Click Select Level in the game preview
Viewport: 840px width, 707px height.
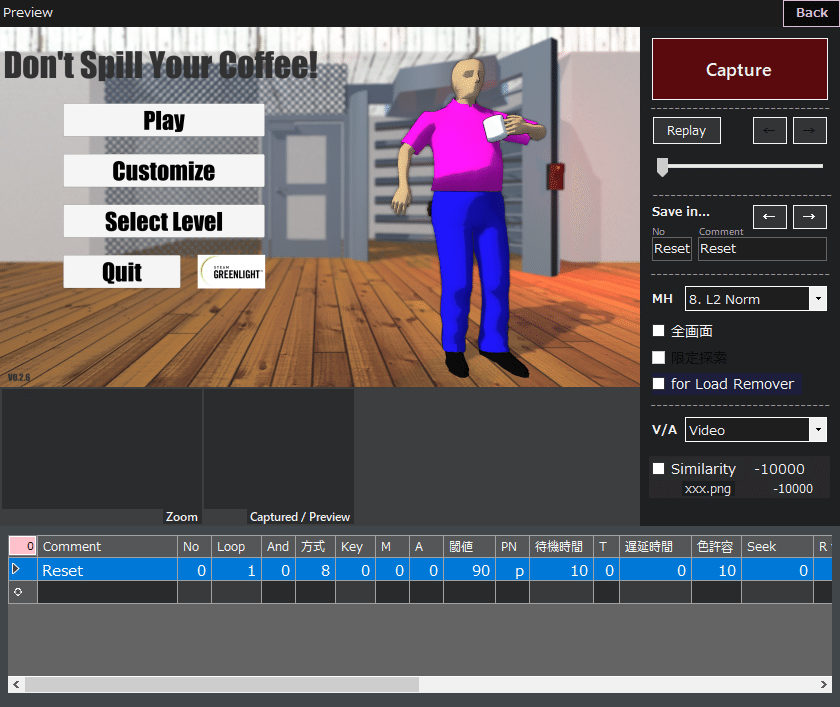pos(164,221)
